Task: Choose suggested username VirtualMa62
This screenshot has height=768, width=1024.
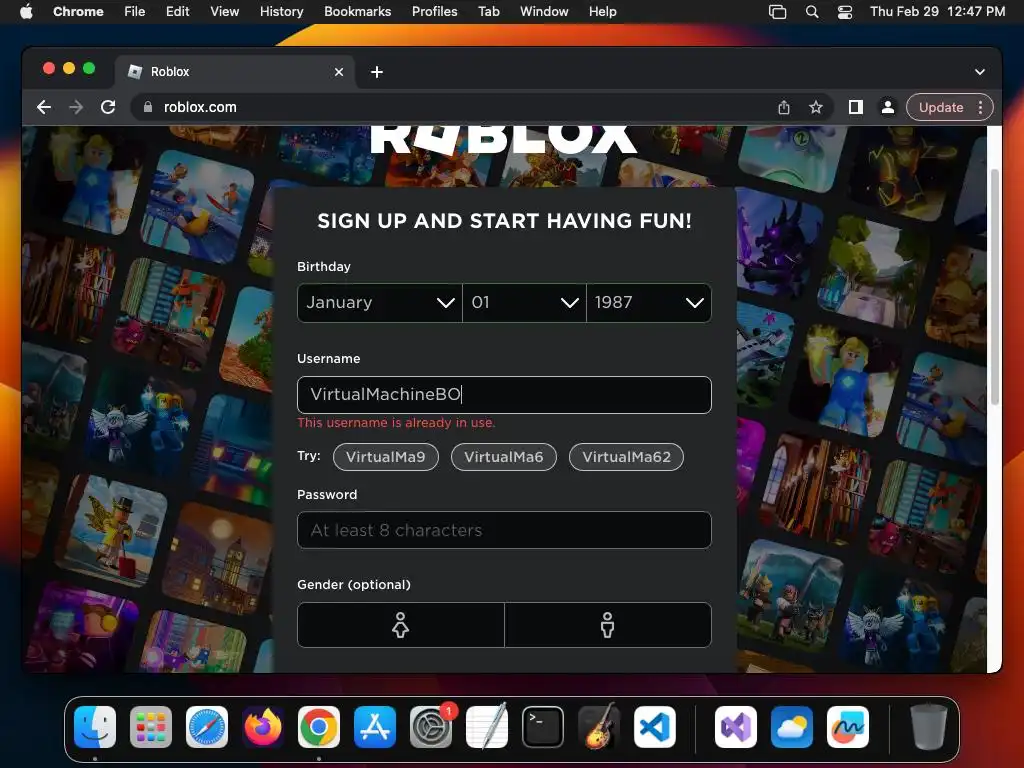Action: [x=626, y=456]
